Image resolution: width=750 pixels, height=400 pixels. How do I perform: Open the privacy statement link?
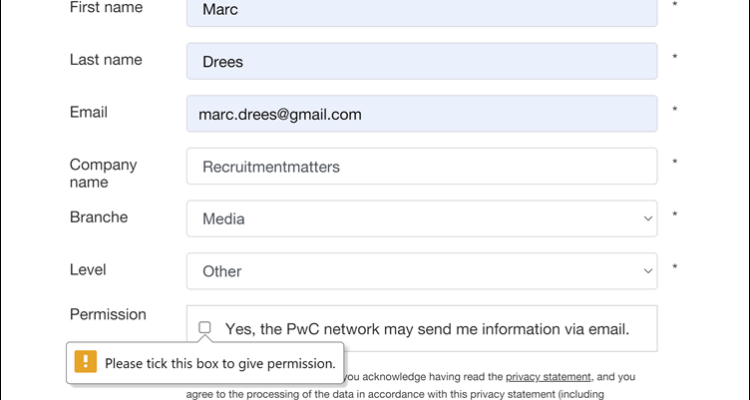549,377
